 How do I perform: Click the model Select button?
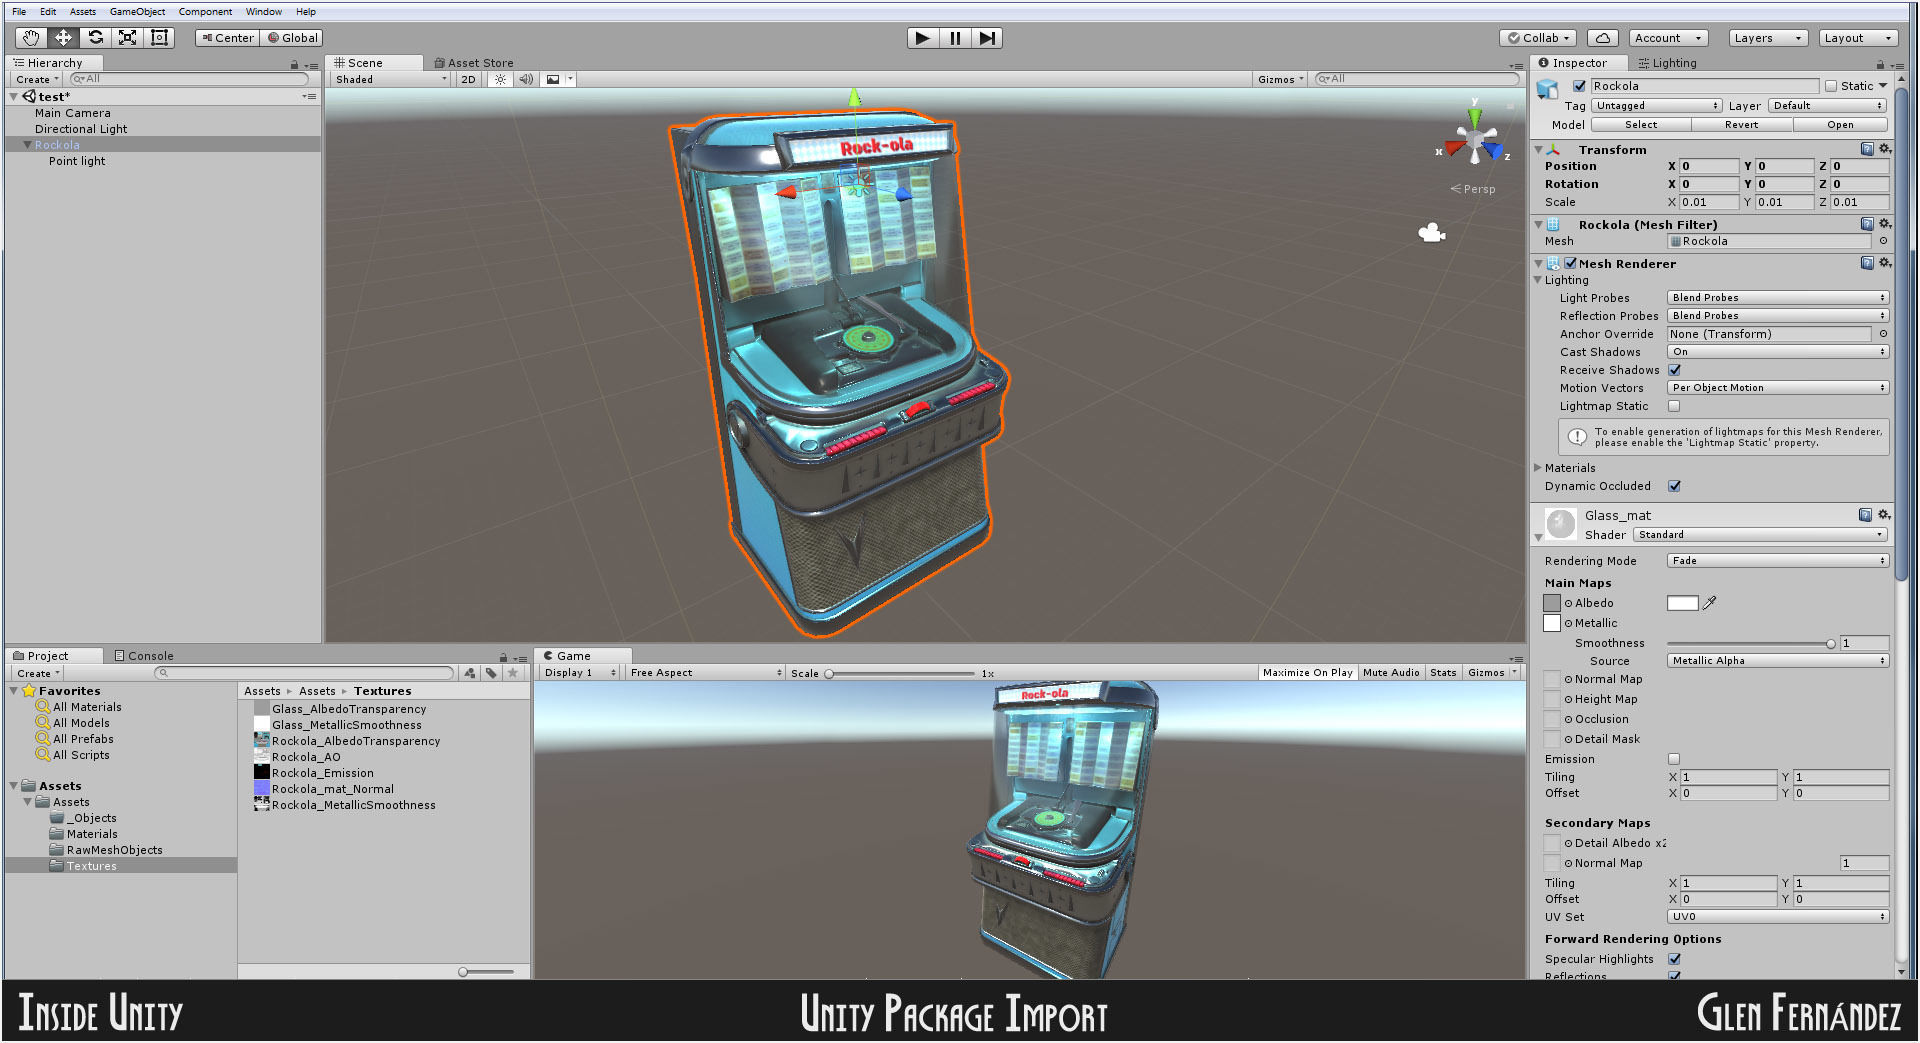[1641, 125]
